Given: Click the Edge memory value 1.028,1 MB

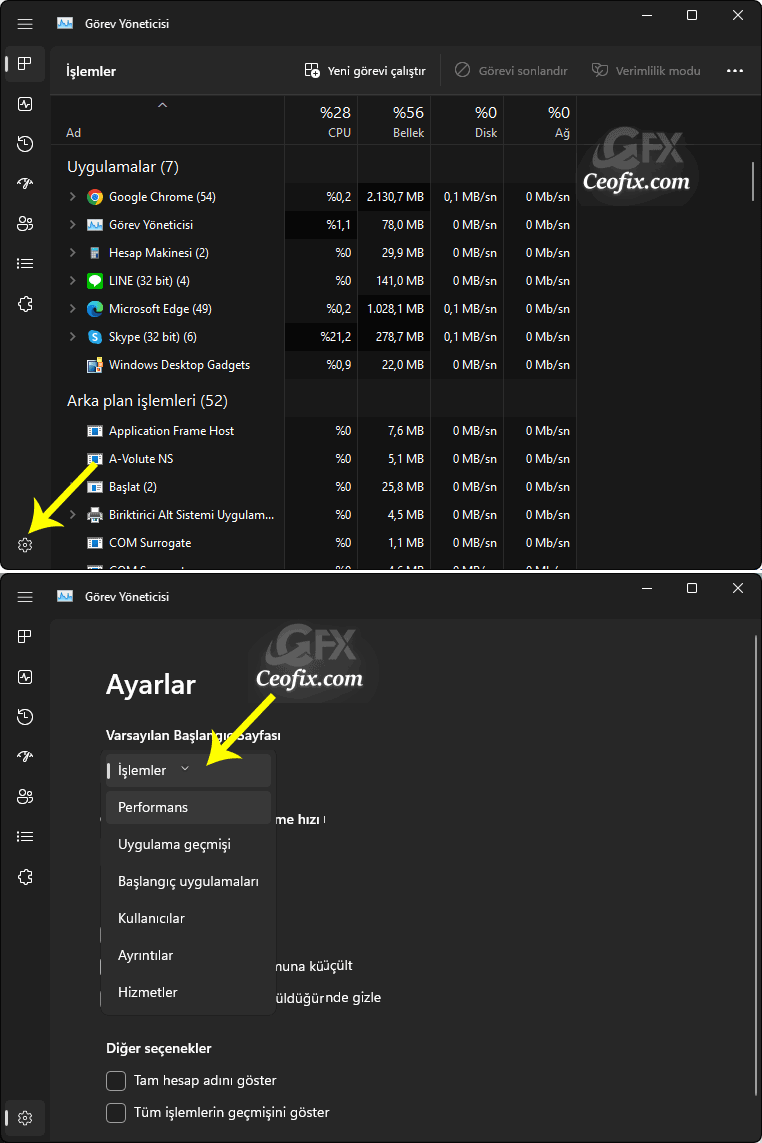Looking at the screenshot, I should (395, 309).
